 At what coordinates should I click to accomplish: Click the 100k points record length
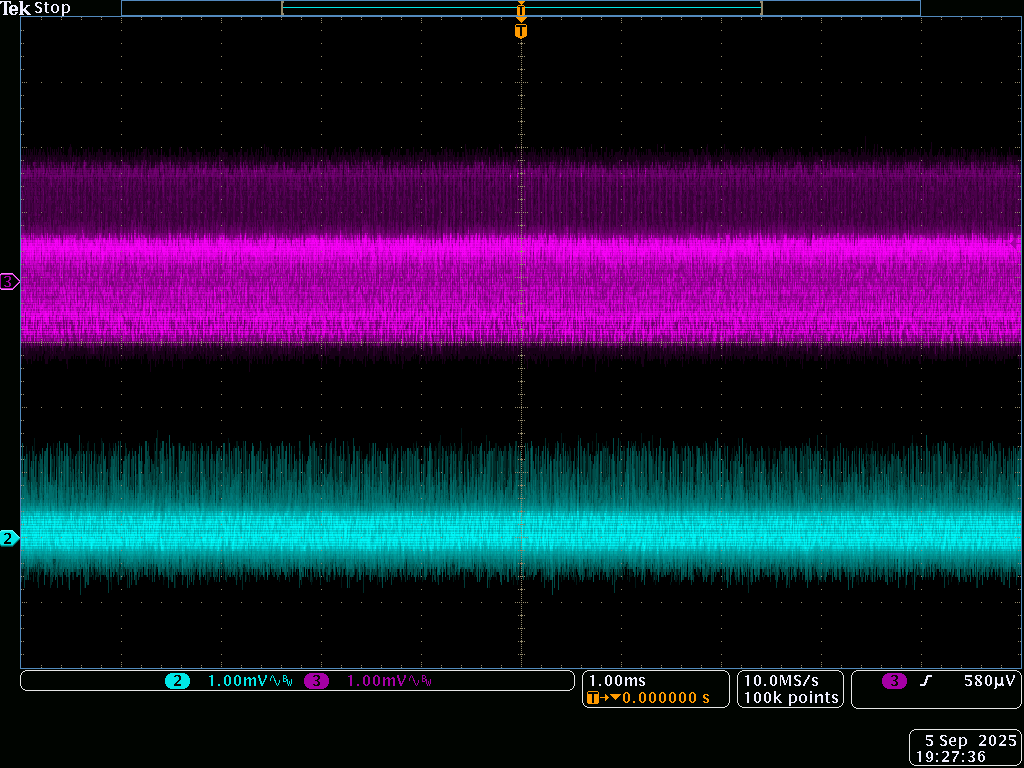click(x=790, y=697)
